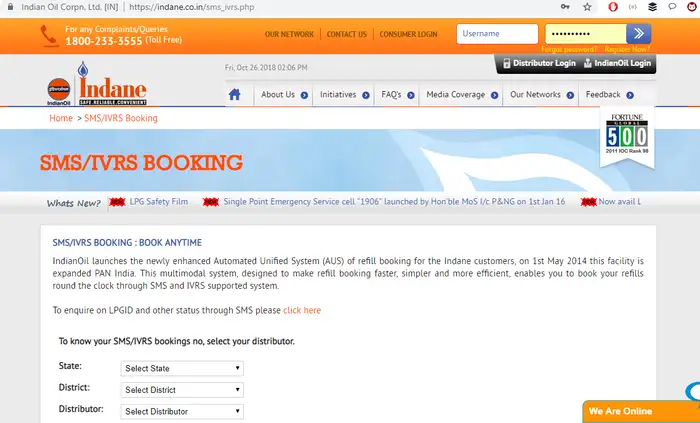This screenshot has width=700, height=423.
Task: Open the Feedback menu item
Action: click(603, 95)
